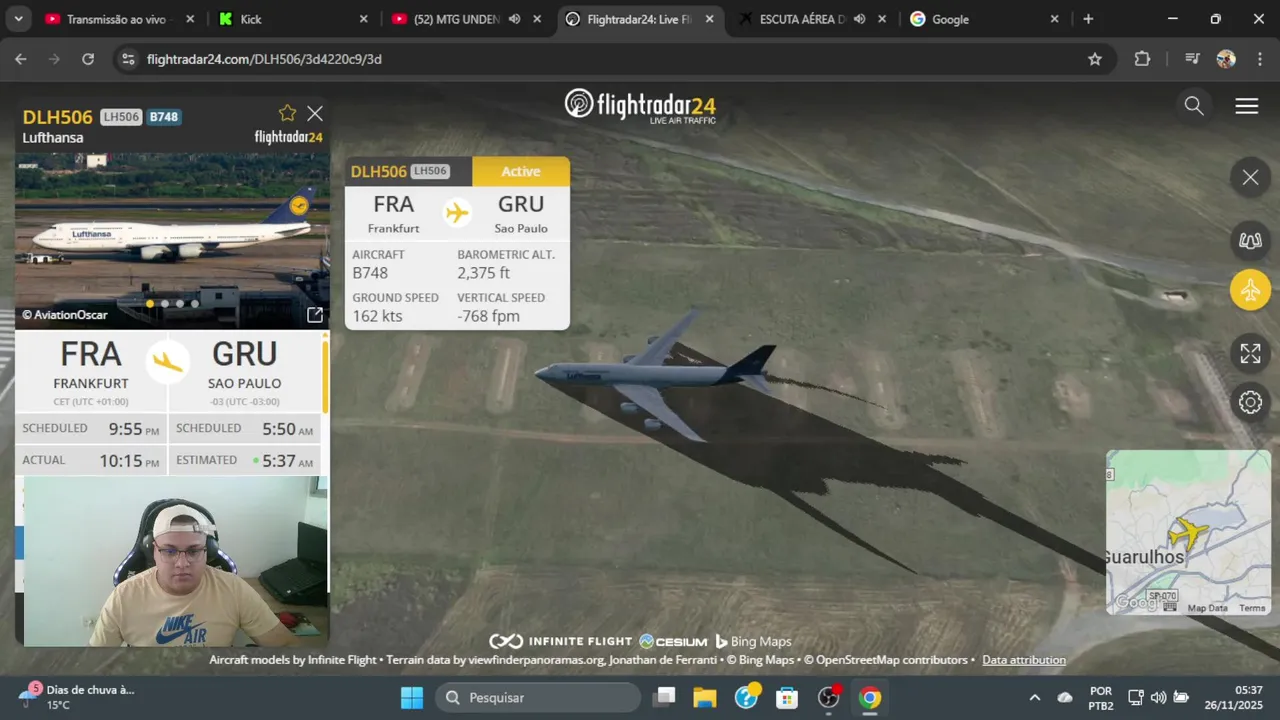This screenshot has width=1280, height=720.
Task: Open the Flightradar24 search icon
Action: pos(1194,106)
